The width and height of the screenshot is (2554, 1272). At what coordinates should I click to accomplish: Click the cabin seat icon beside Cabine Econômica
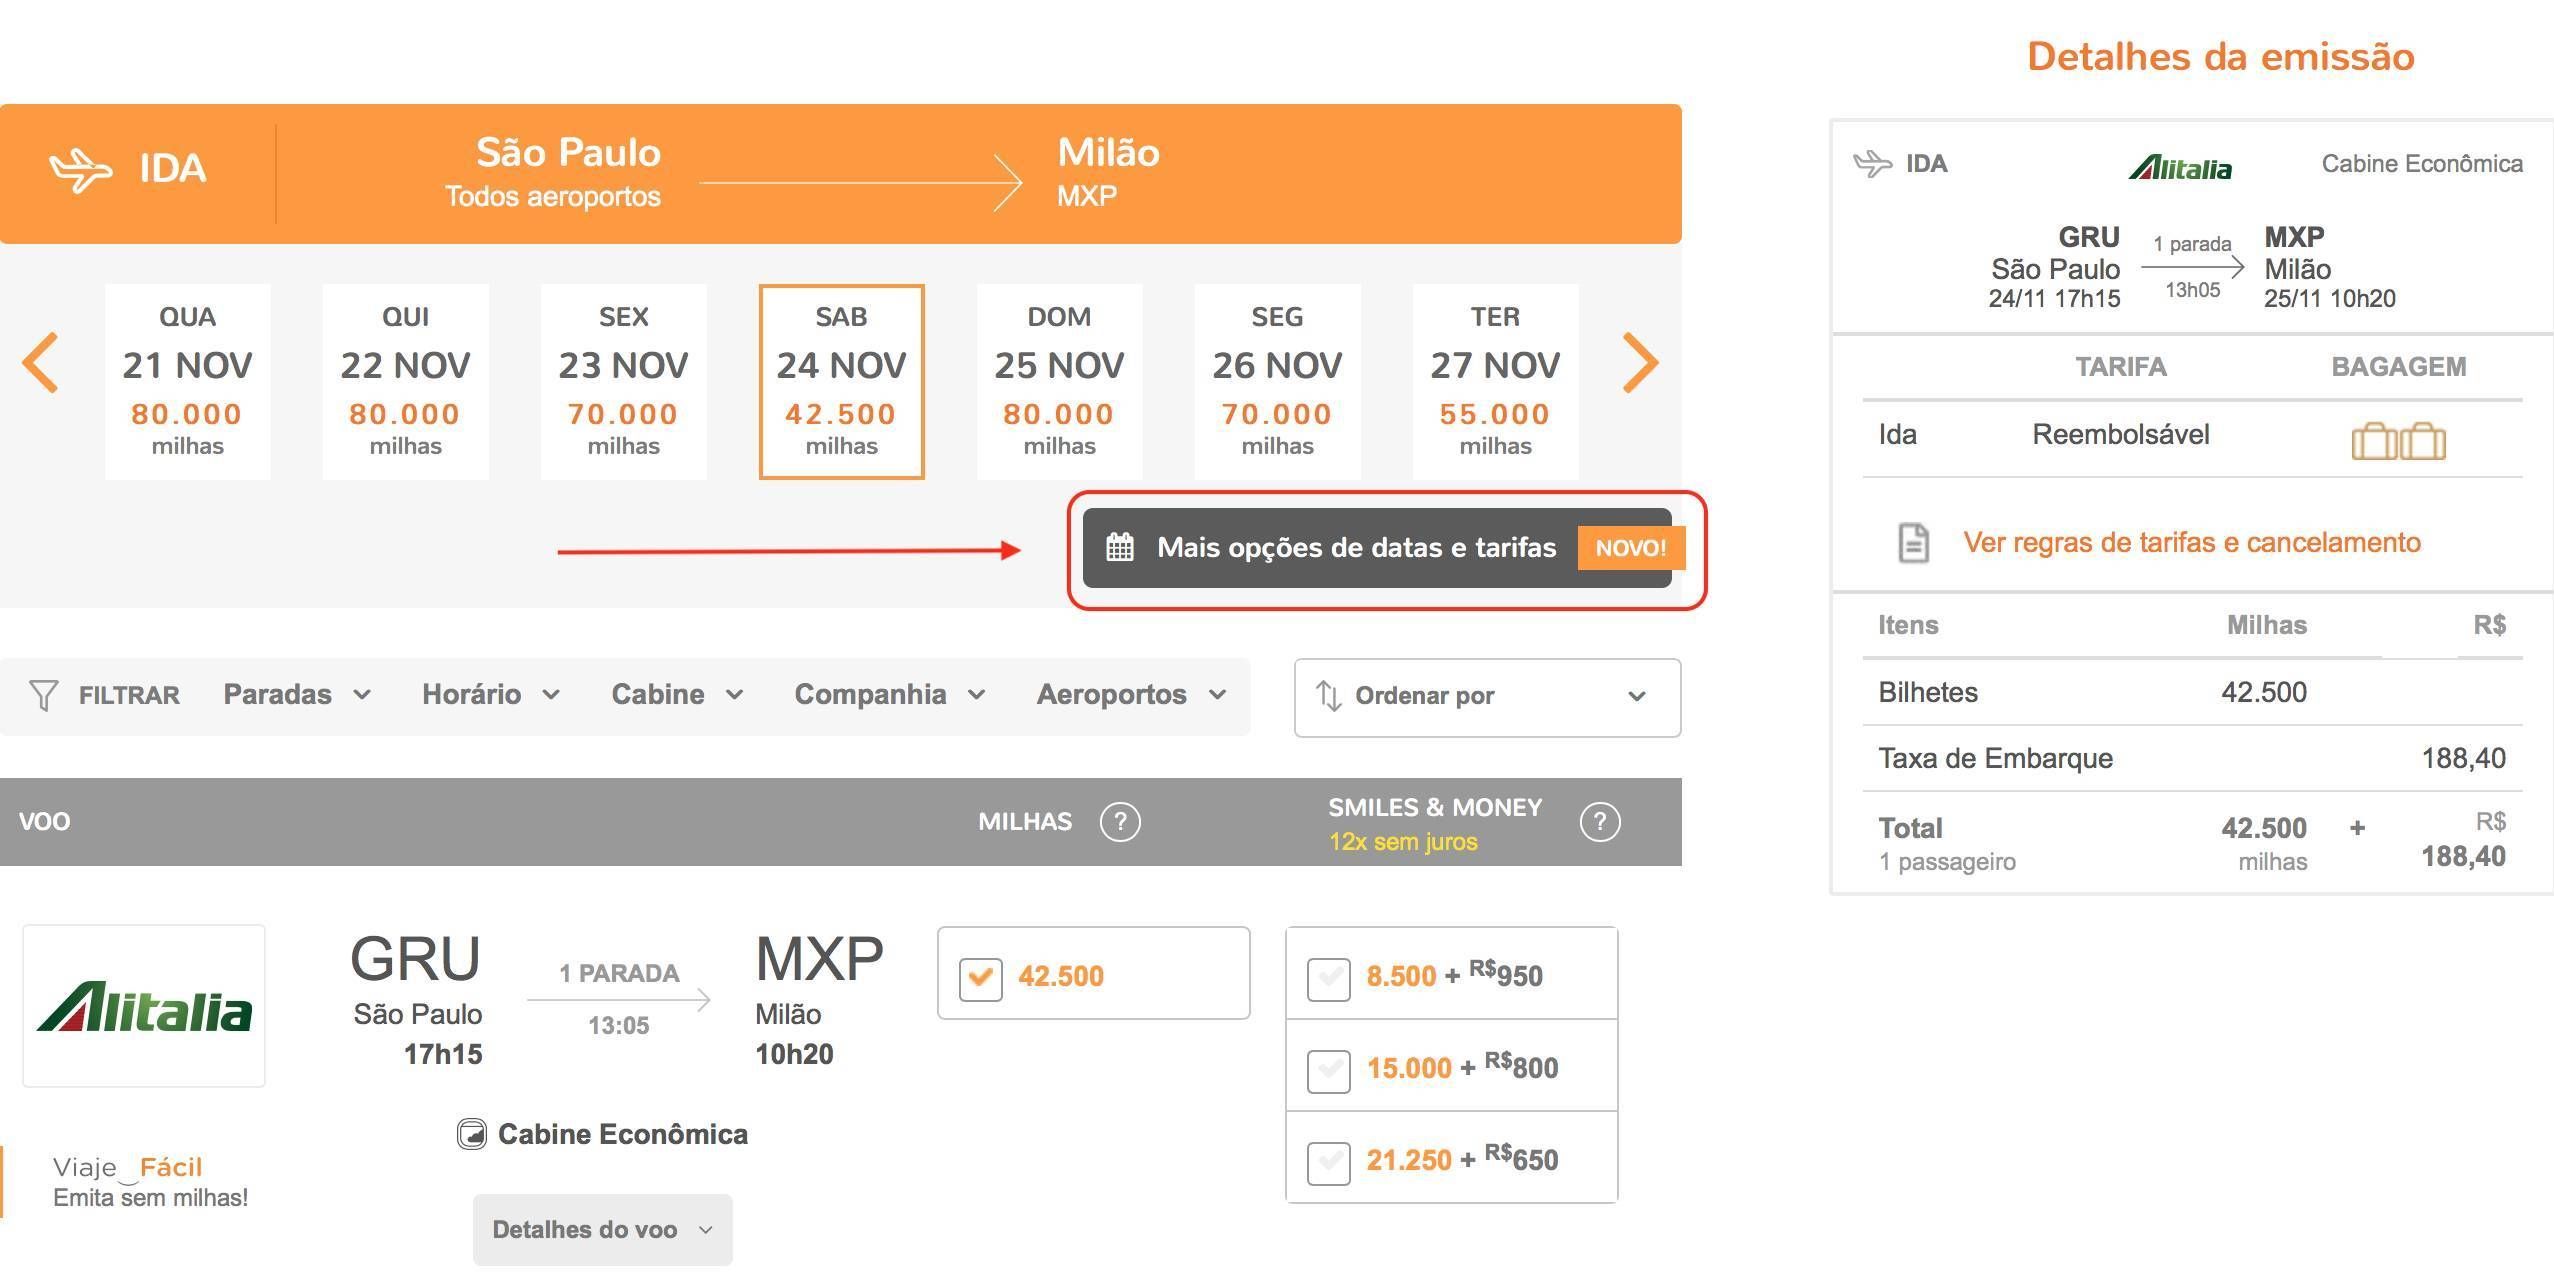click(471, 1134)
